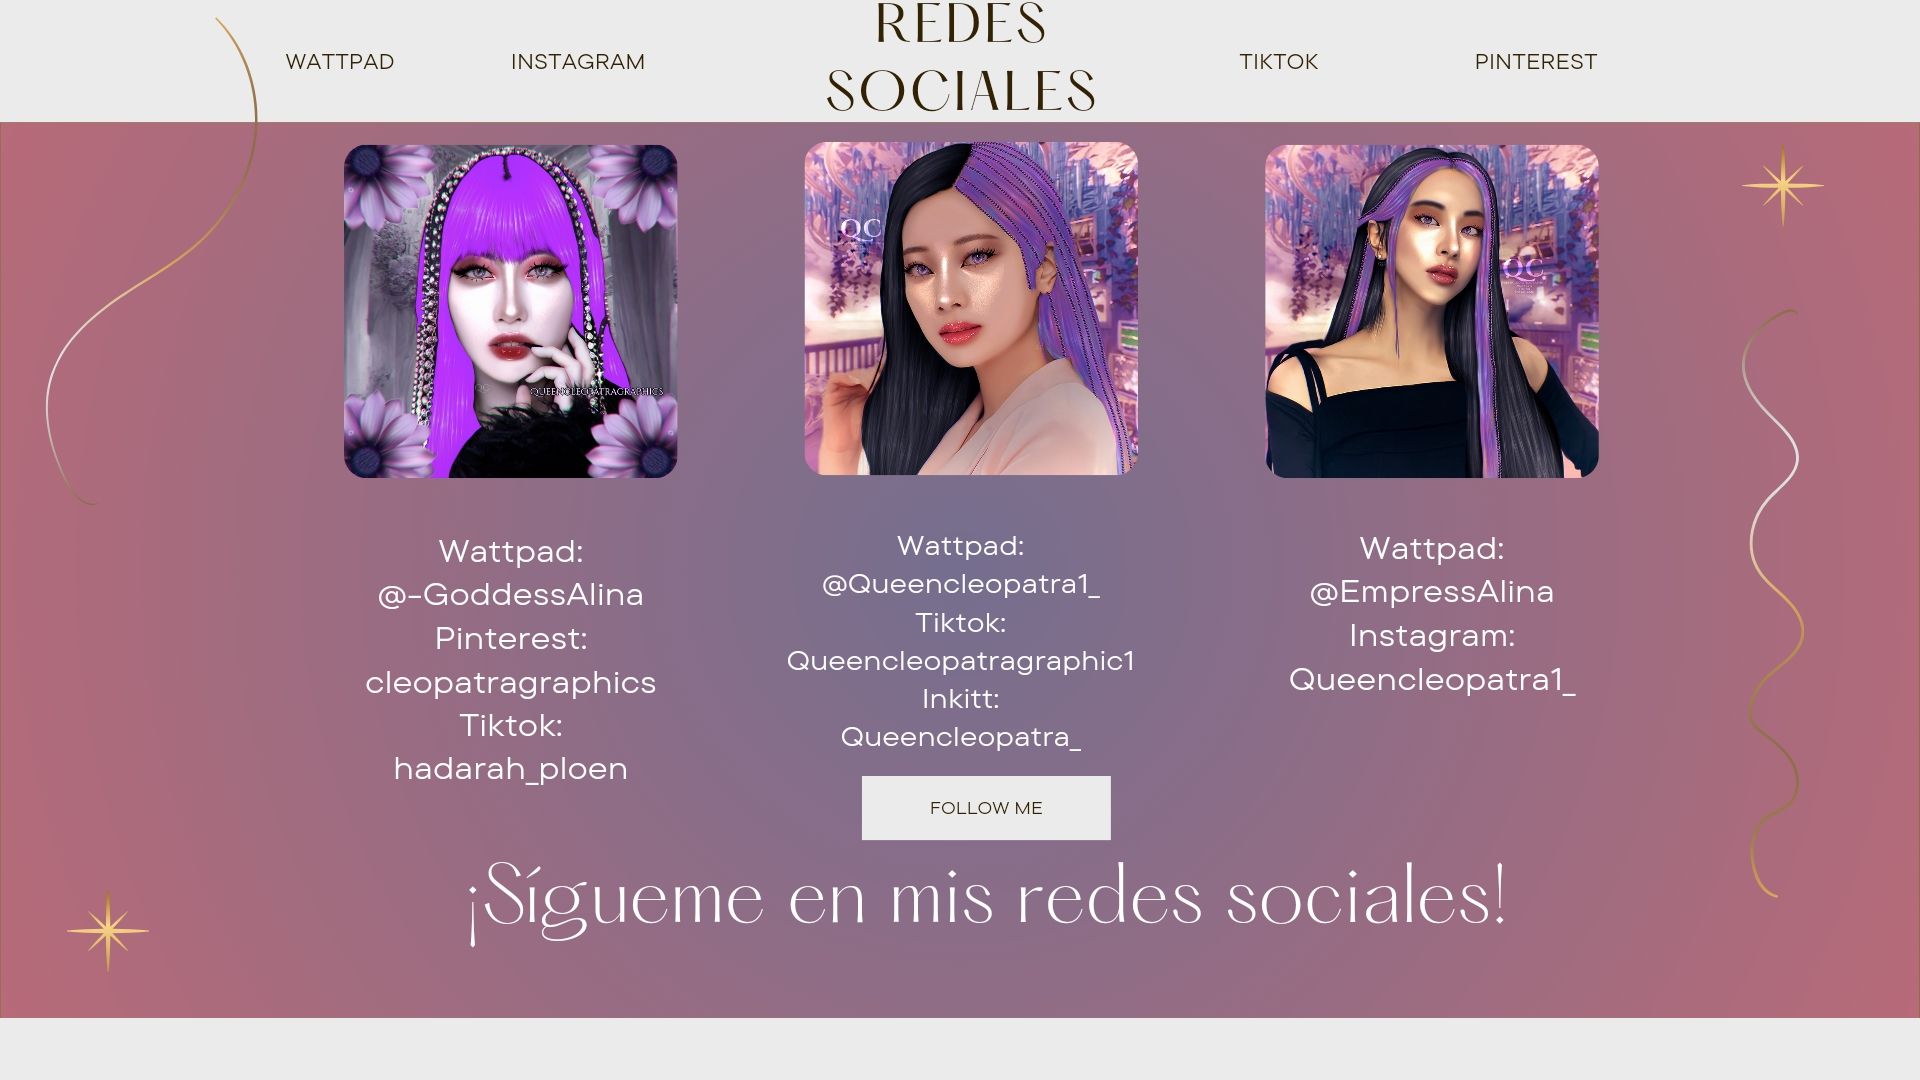Click the Queencleopatra1_ Instagram username
Image resolution: width=1920 pixels, height=1080 pixels.
[x=1432, y=680]
